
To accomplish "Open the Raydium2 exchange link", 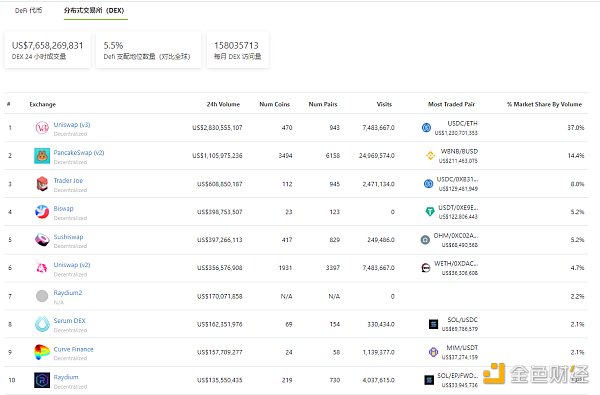I will tap(68, 293).
